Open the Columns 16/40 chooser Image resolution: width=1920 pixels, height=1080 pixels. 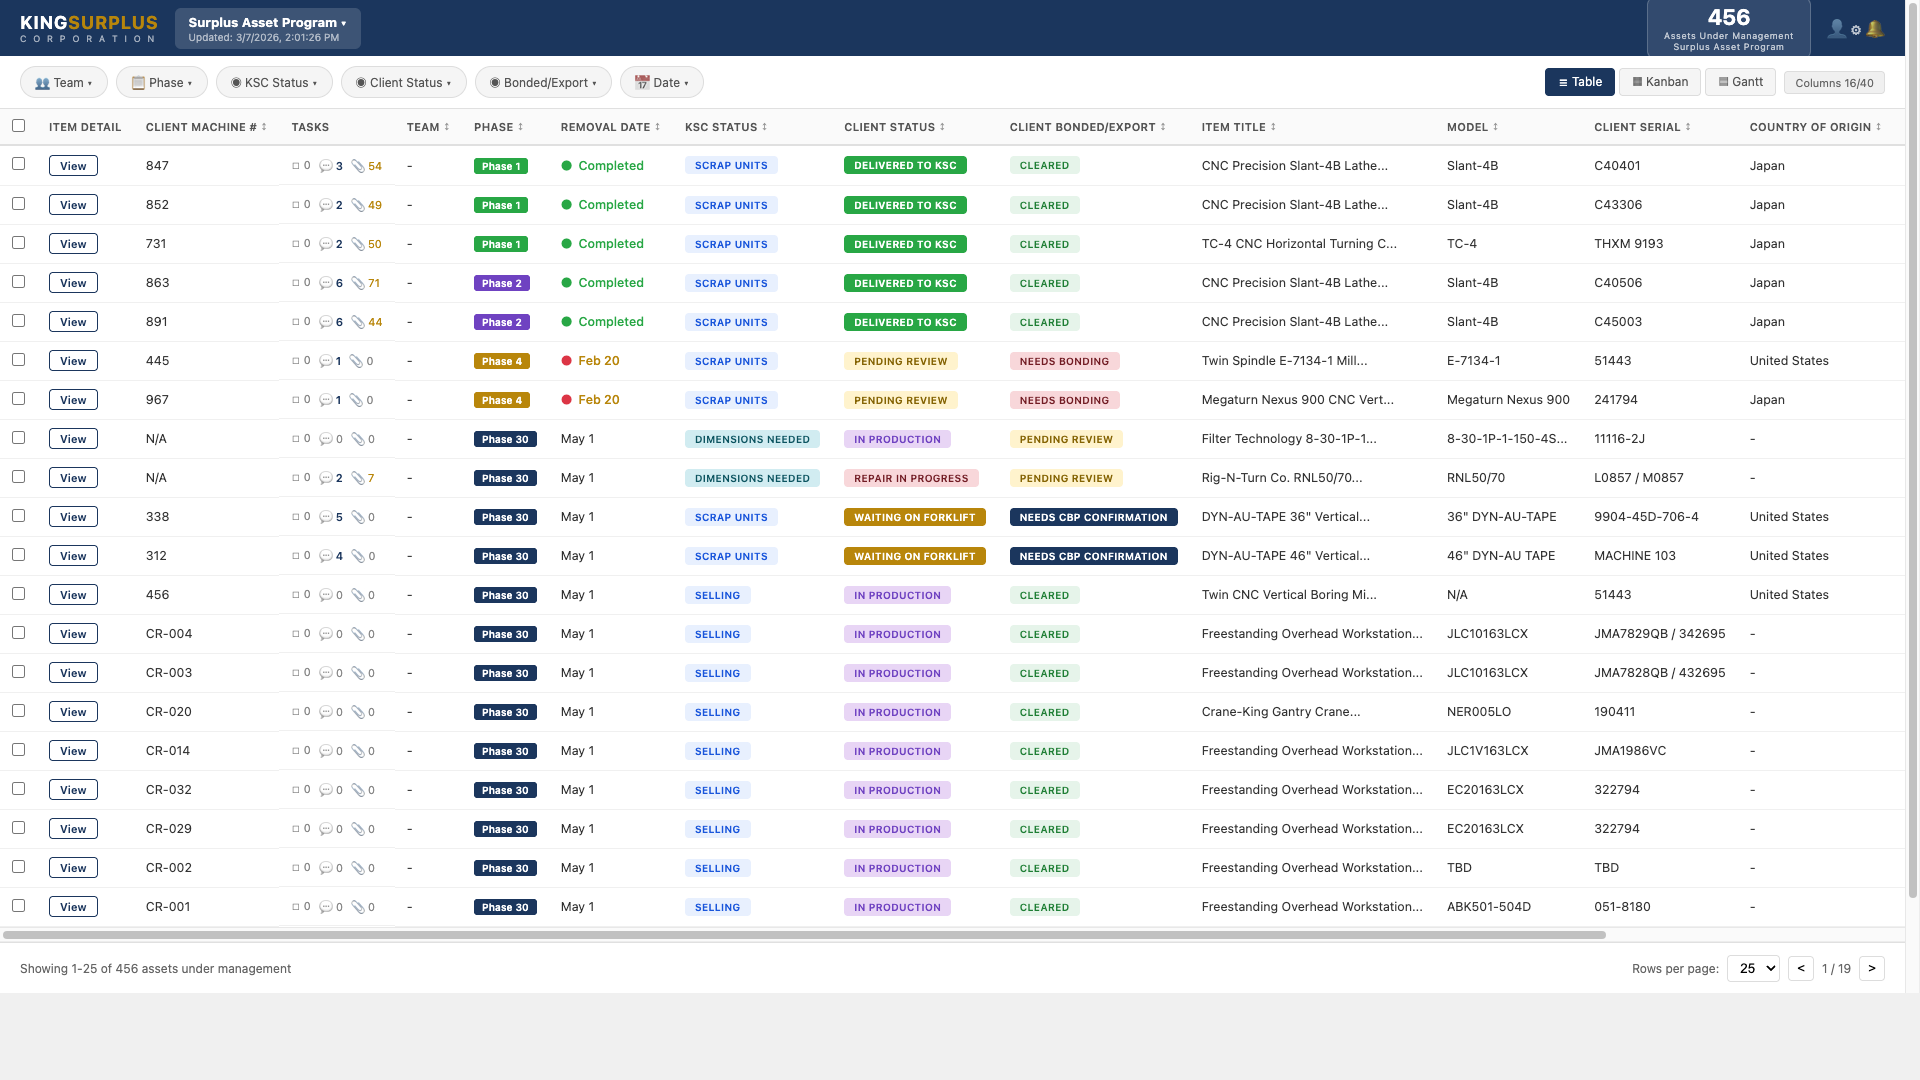click(x=1833, y=83)
